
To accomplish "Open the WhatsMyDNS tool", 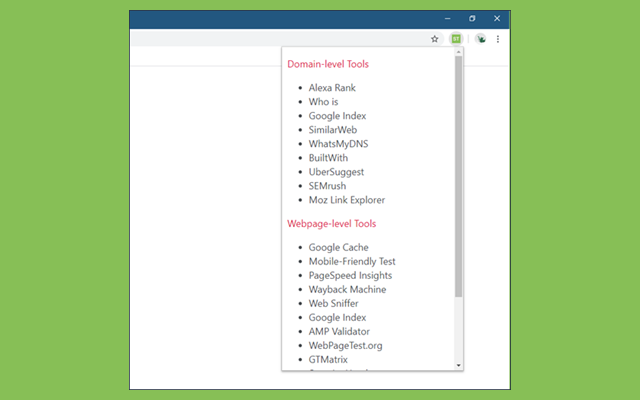I will [338, 144].
